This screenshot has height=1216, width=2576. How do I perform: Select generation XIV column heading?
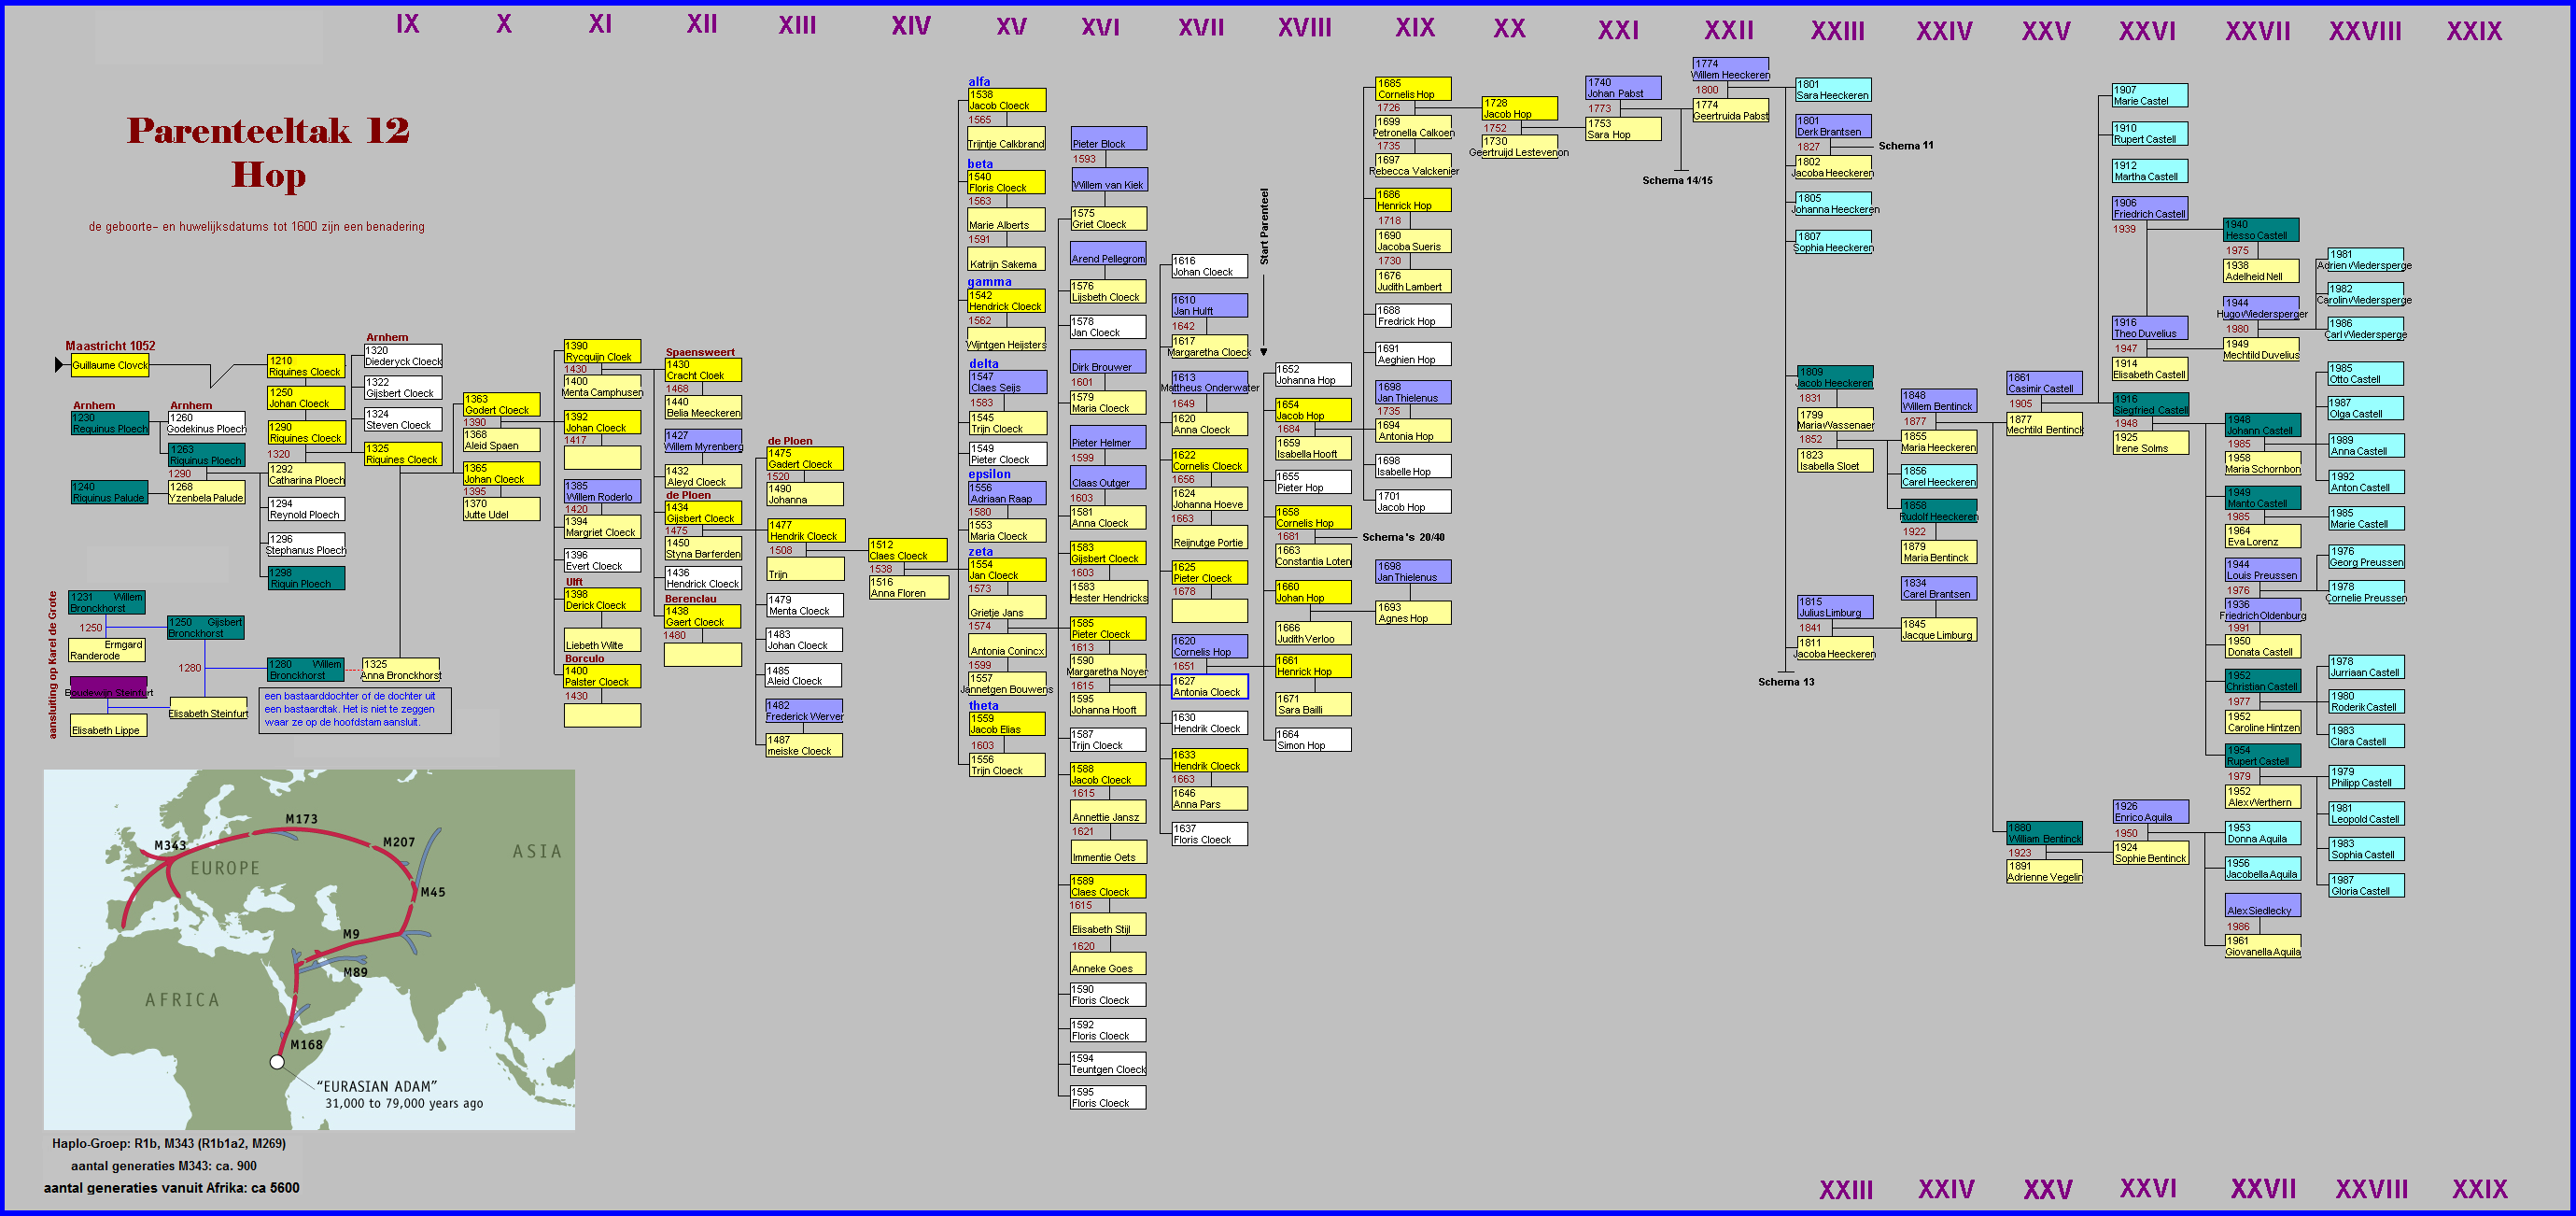[x=910, y=26]
